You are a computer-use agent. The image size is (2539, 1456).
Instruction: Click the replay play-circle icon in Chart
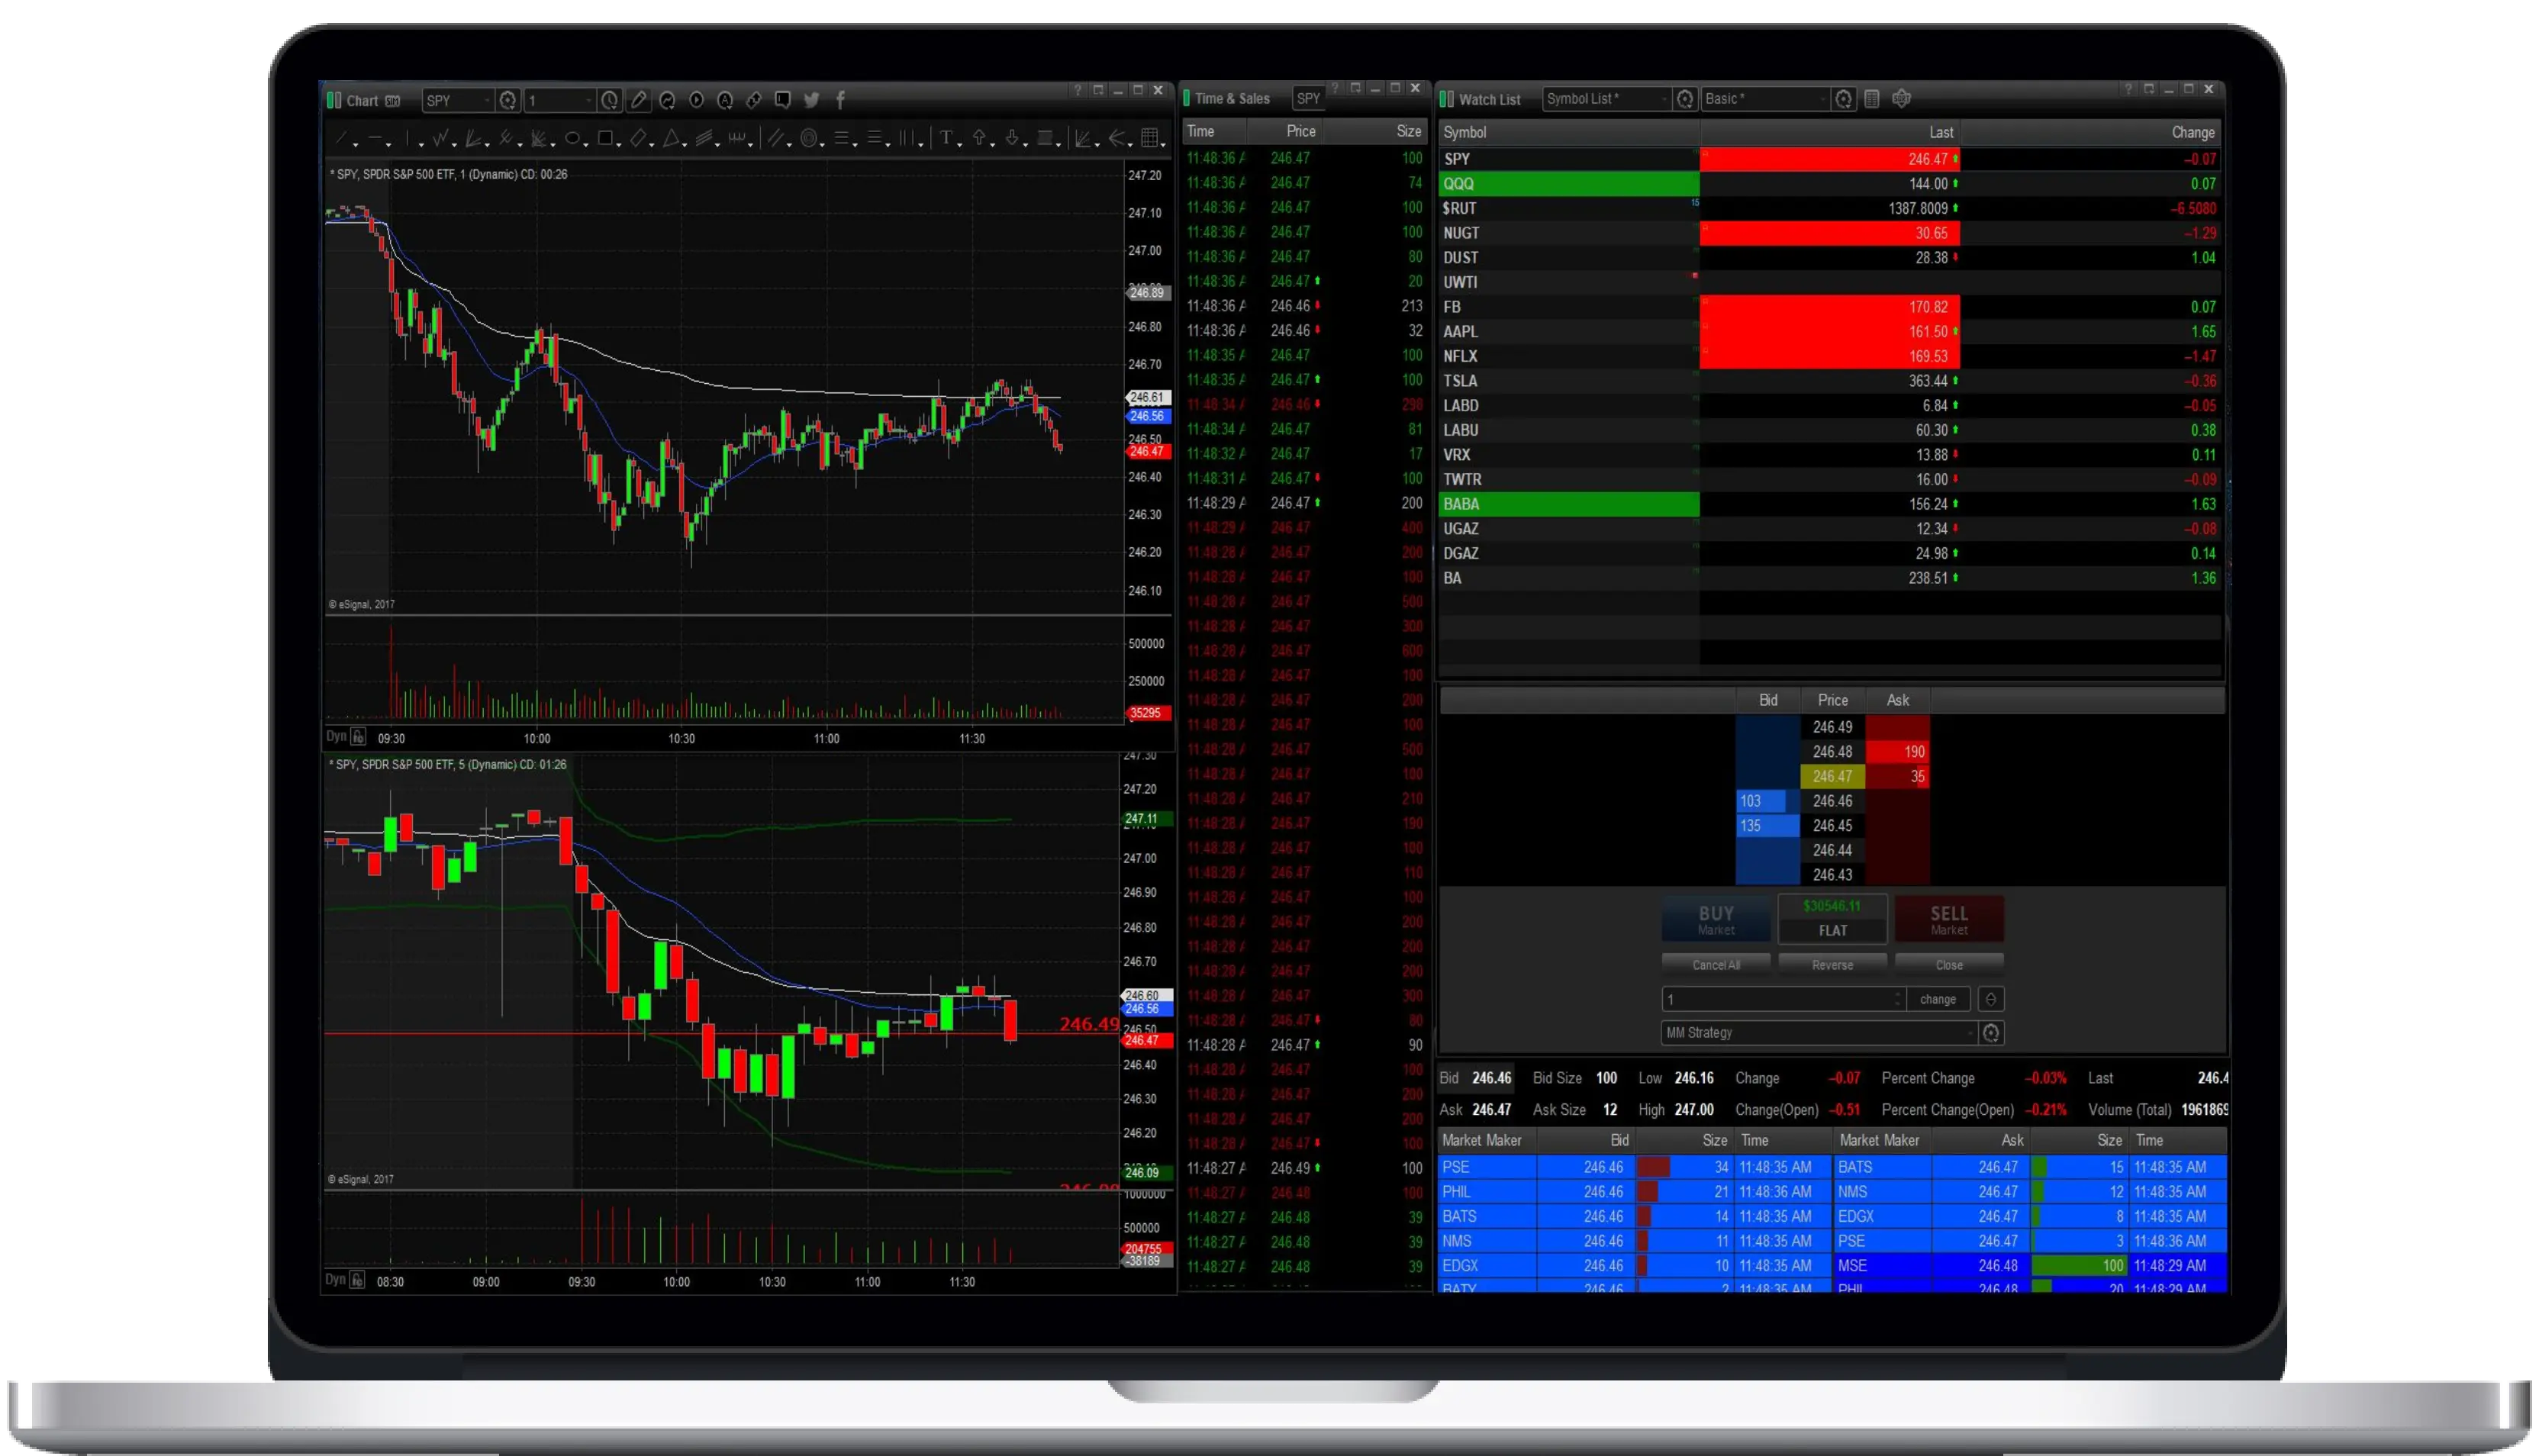coord(696,100)
